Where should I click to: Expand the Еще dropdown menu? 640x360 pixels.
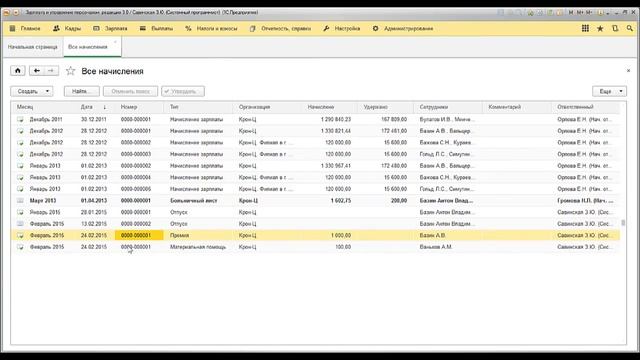coord(609,91)
